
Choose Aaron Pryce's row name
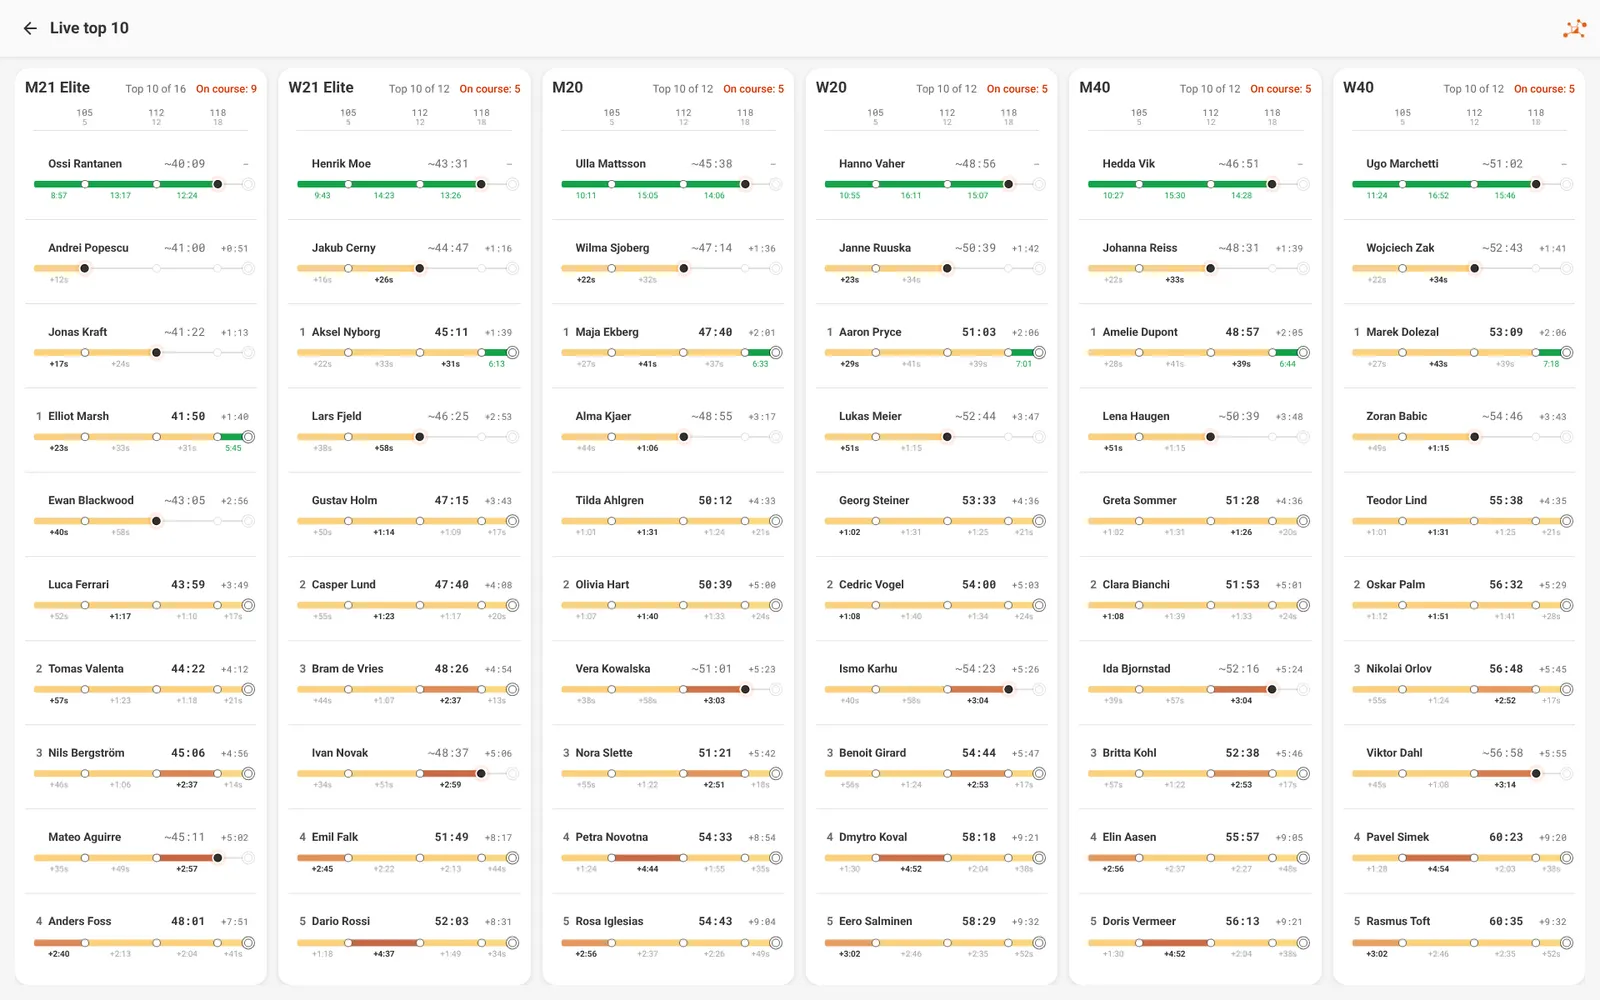[870, 332]
